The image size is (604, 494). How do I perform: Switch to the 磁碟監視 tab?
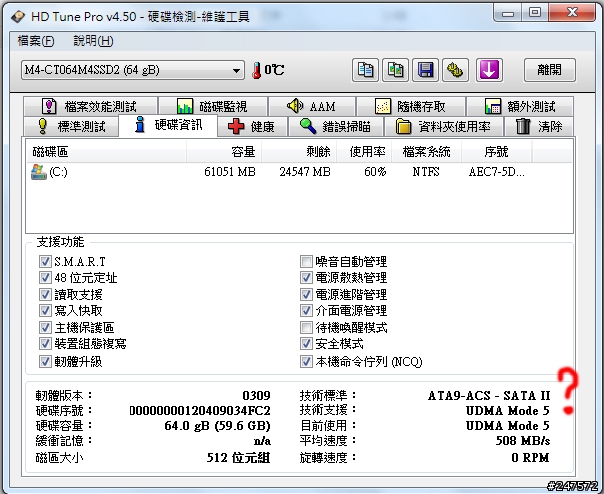point(213,106)
